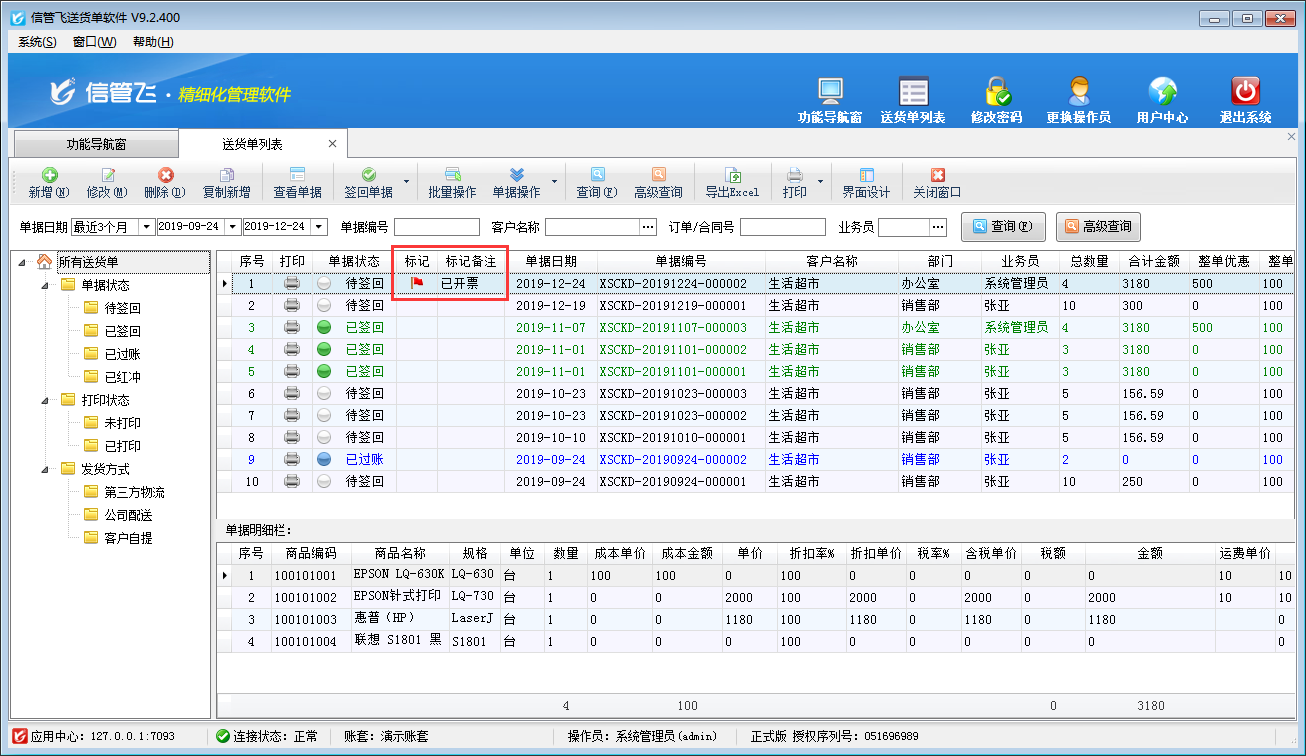
Task: Open dropdown arrow beside 签回单据
Action: click(x=406, y=182)
